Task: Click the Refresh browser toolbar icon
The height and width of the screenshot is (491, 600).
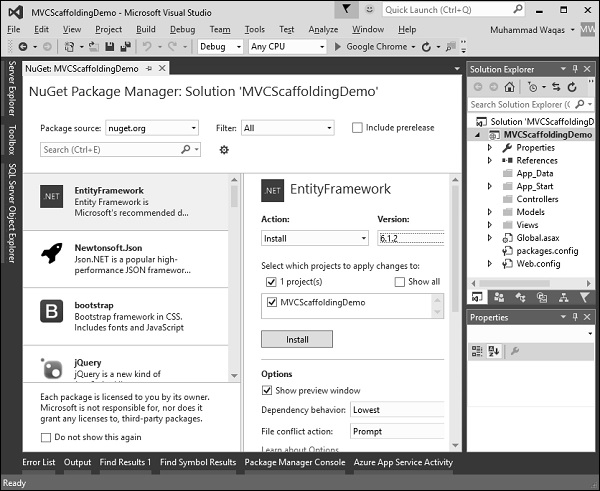Action: [x=426, y=47]
